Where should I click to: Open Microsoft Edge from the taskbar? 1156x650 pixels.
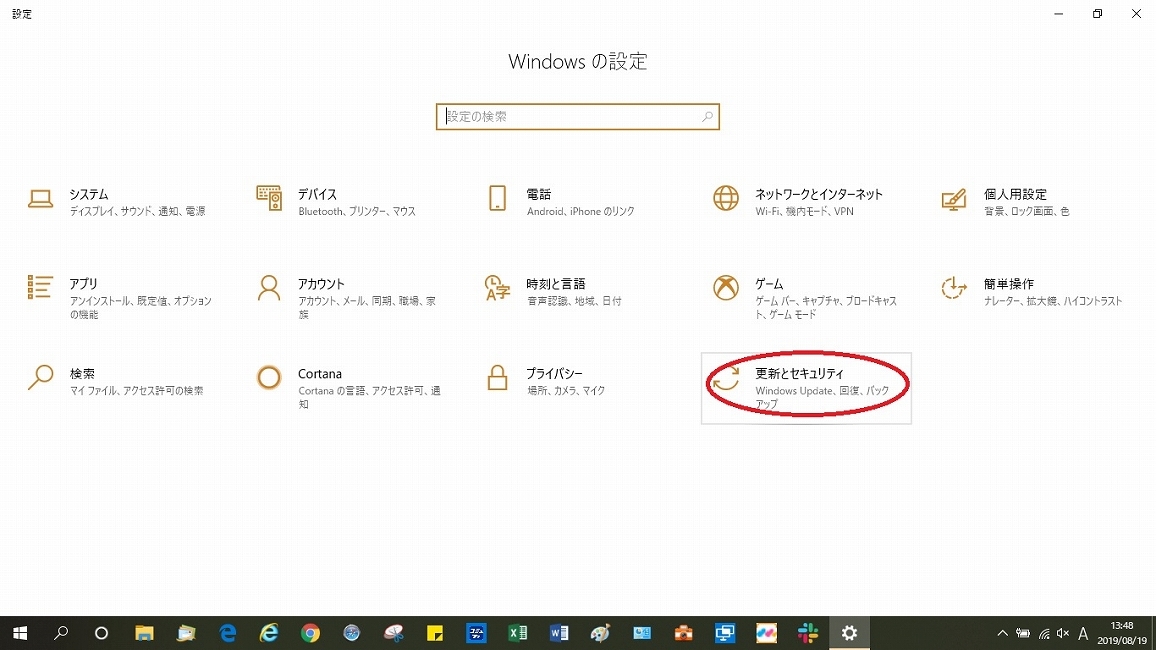point(228,633)
